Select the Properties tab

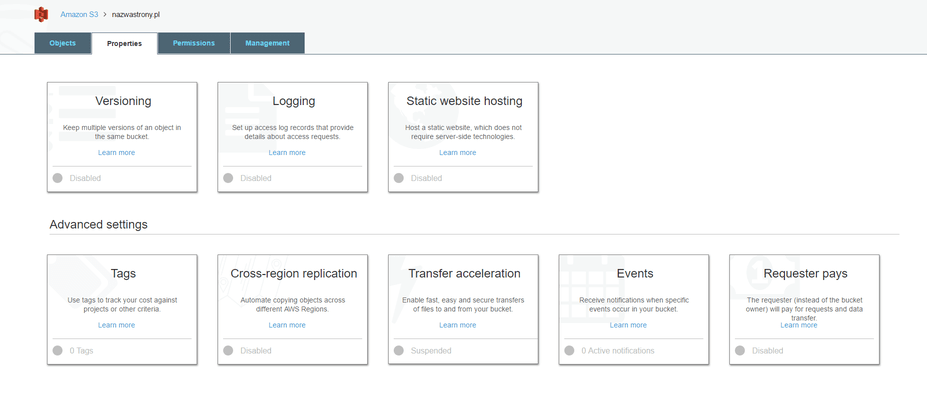(125, 43)
